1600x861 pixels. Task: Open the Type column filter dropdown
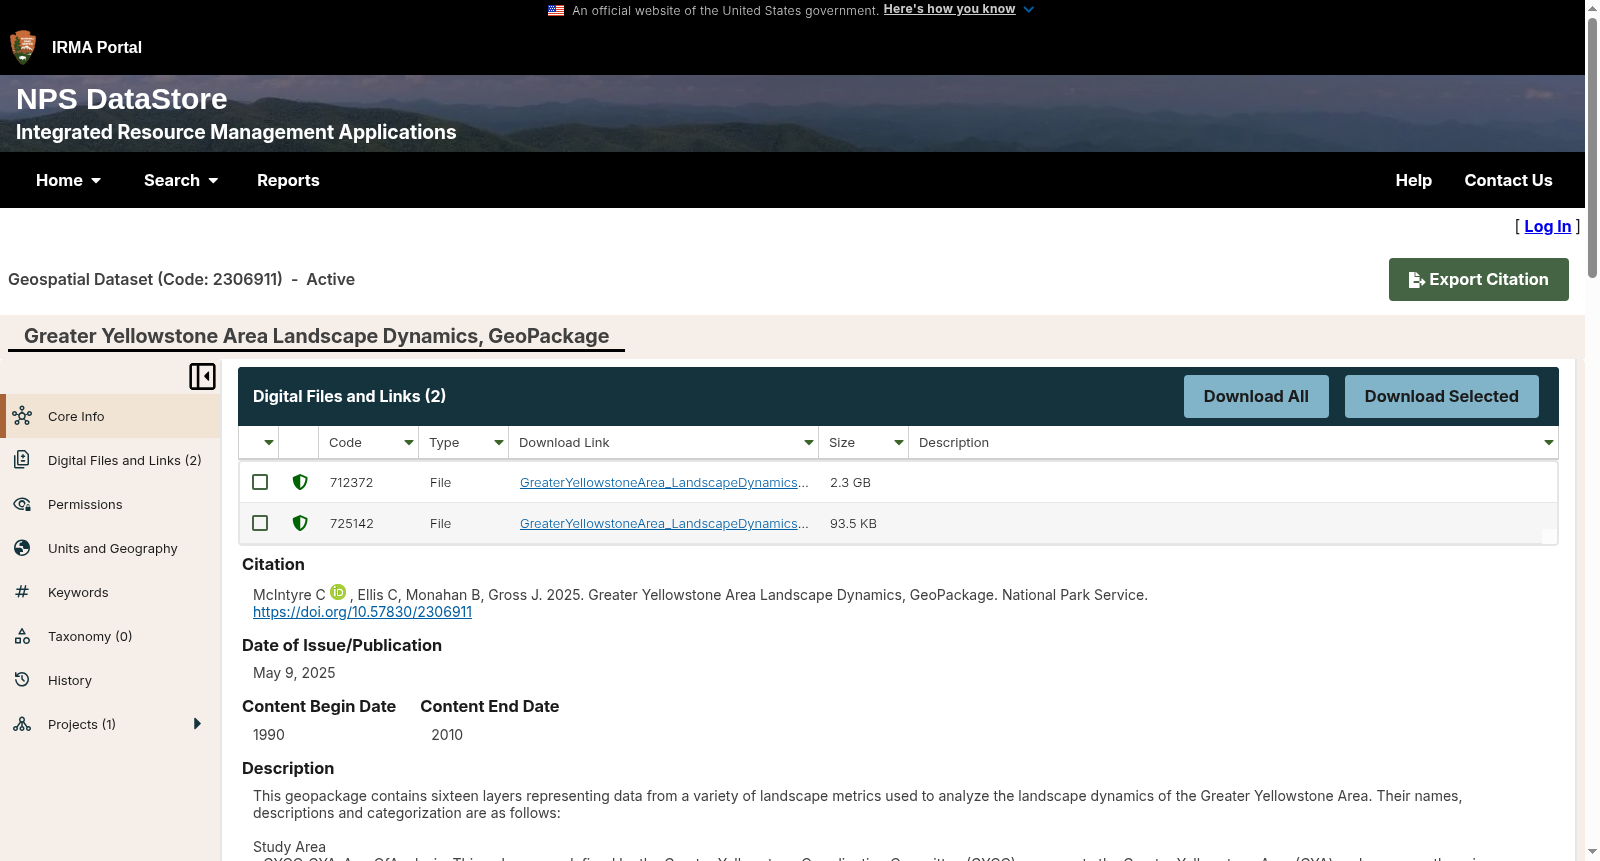click(499, 442)
